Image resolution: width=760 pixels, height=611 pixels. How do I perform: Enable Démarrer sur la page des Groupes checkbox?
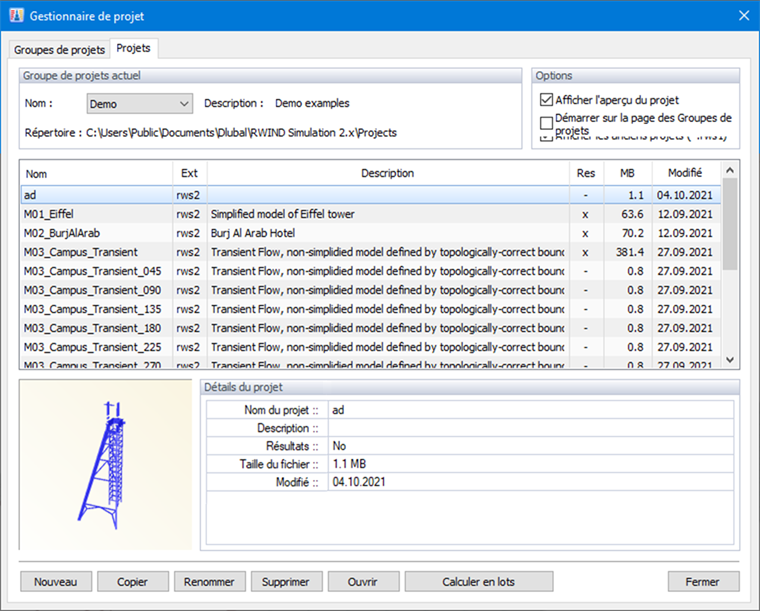546,123
